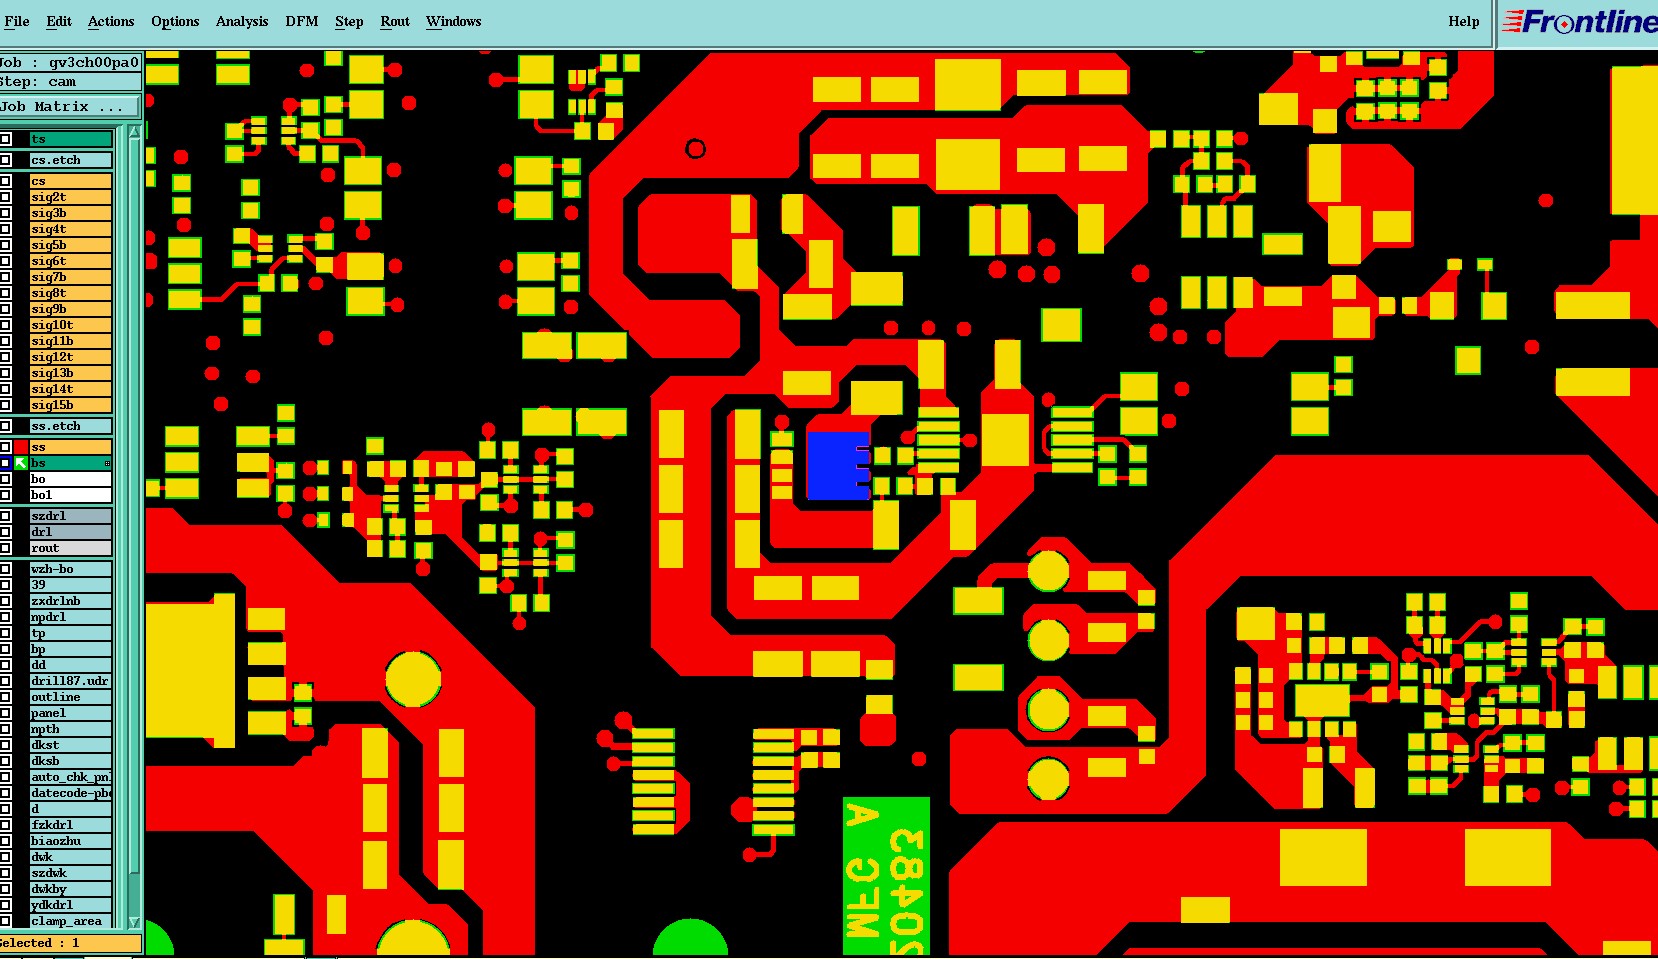Open the Help menu
The image size is (1658, 959).
pos(1464,21)
